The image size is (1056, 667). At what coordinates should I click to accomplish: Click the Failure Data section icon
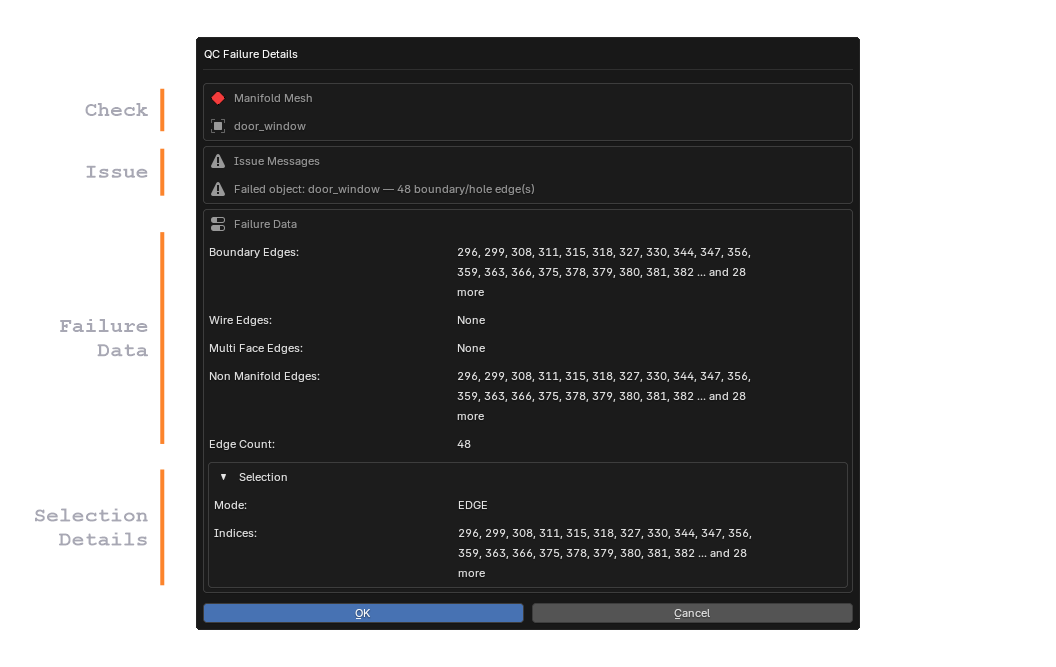point(218,224)
